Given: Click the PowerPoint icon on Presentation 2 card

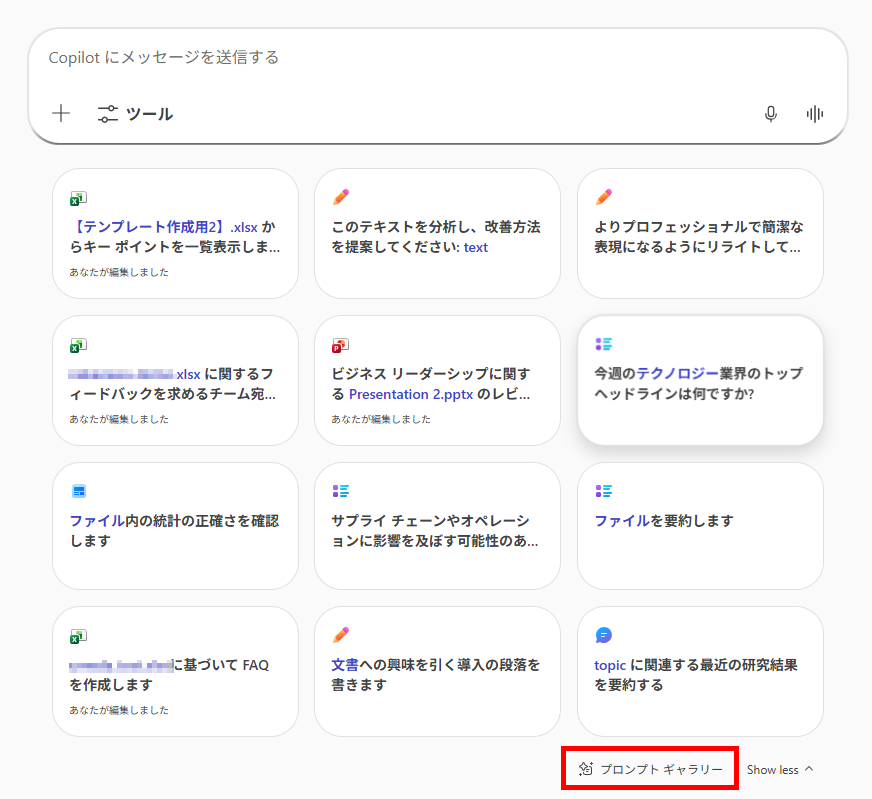Looking at the screenshot, I should tap(340, 345).
